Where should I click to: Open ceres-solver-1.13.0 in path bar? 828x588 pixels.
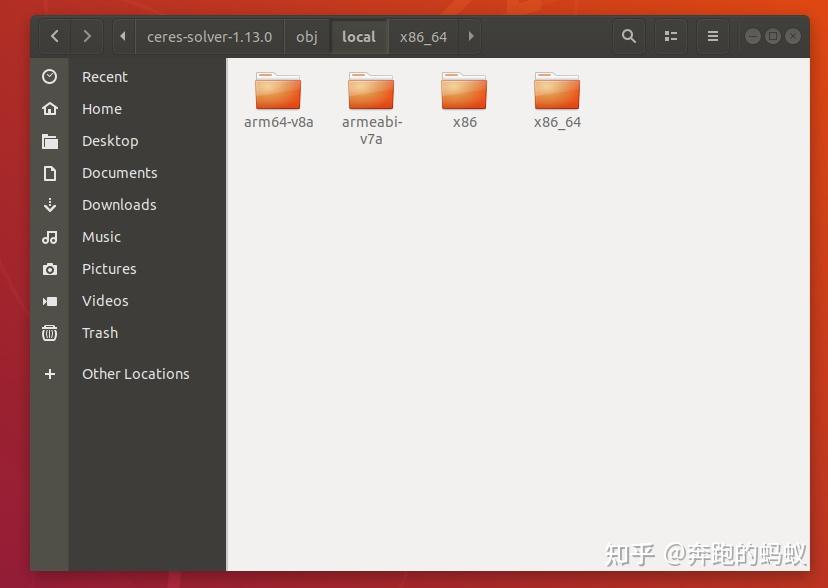coord(210,36)
